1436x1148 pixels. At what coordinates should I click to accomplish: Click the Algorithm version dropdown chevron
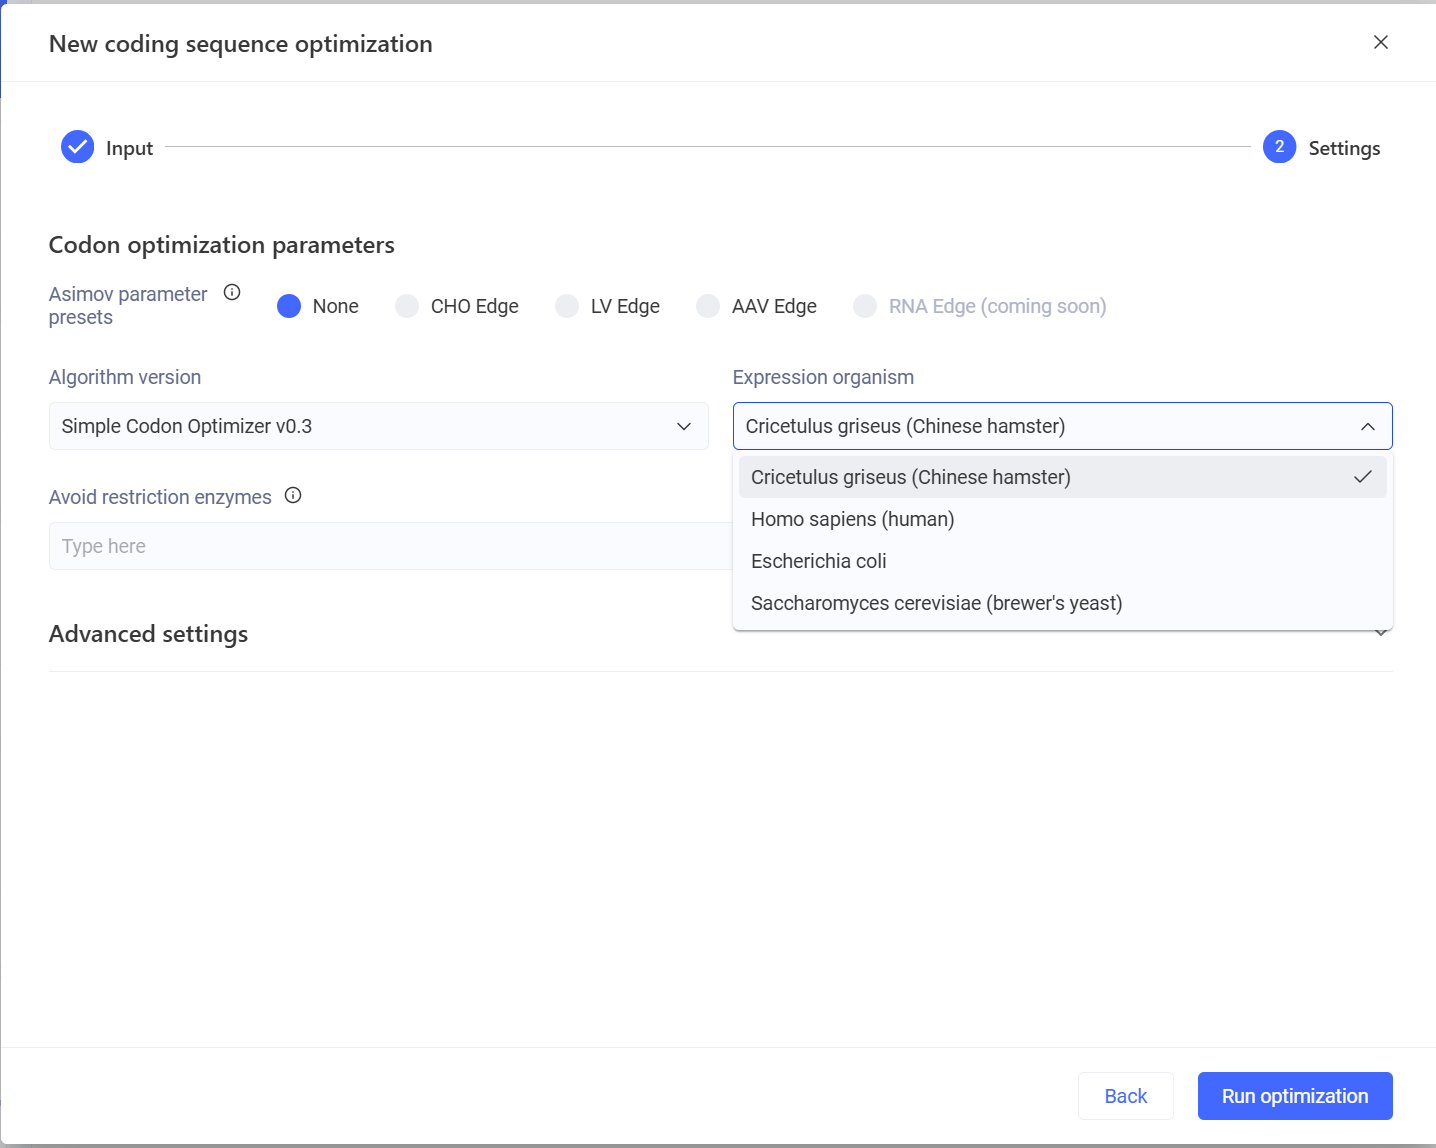(684, 426)
